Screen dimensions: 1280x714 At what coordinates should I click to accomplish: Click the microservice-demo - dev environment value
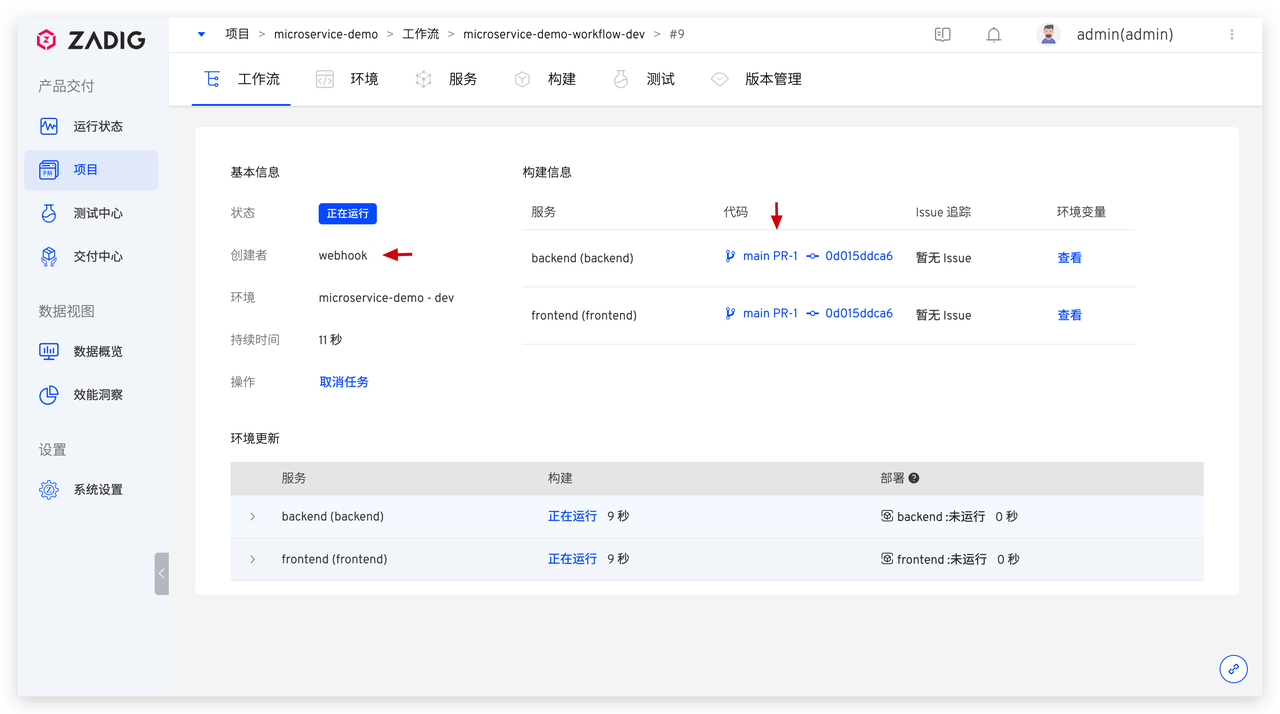click(386, 298)
